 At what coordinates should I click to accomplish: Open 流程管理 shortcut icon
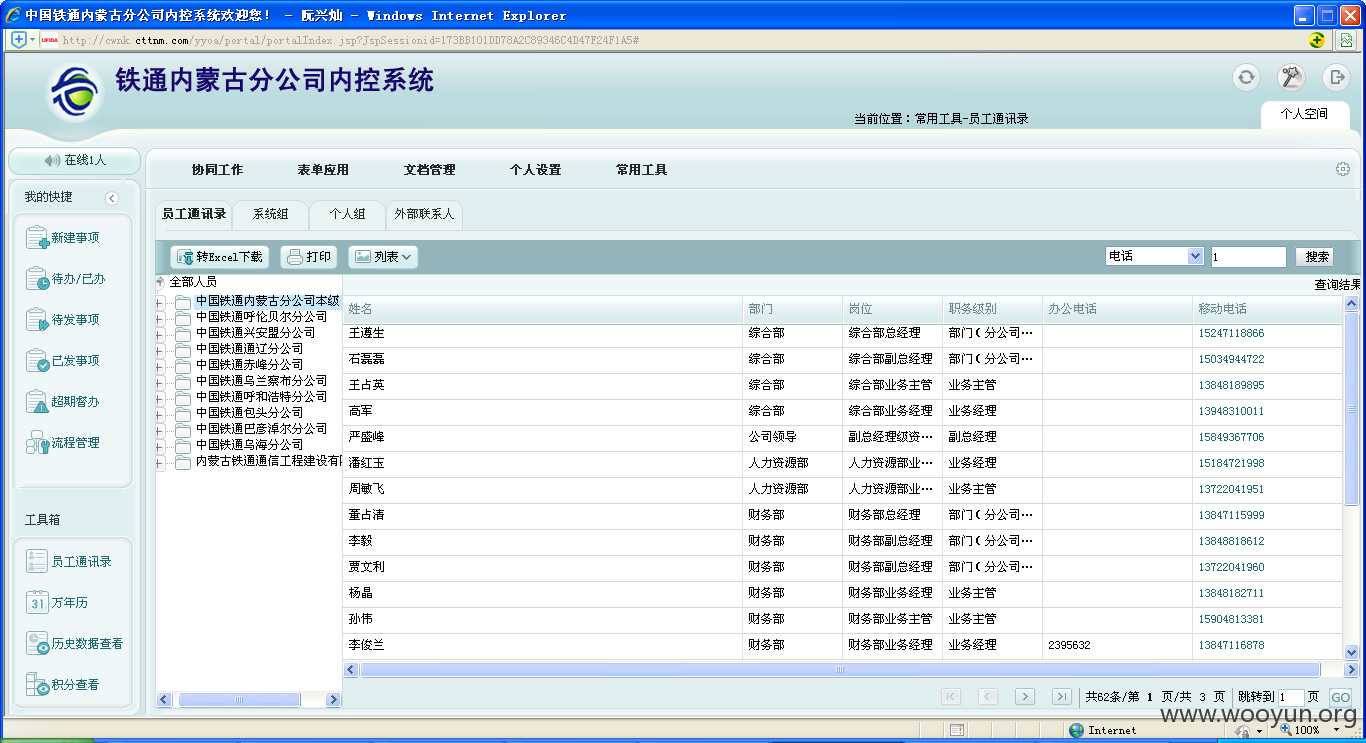[x=37, y=443]
